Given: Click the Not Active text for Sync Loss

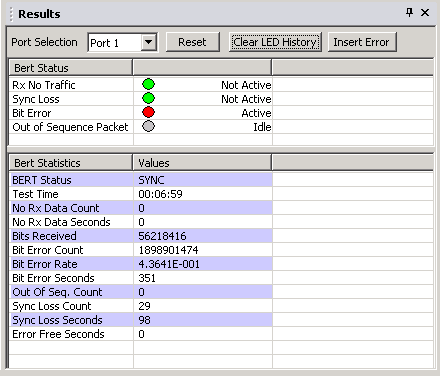Looking at the screenshot, I should coord(246,99).
